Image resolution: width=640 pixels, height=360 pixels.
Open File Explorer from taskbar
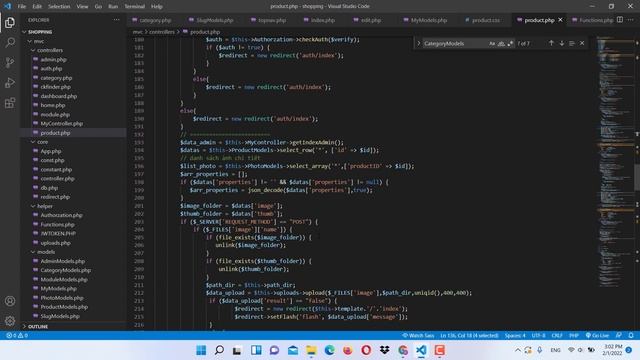coord(311,350)
